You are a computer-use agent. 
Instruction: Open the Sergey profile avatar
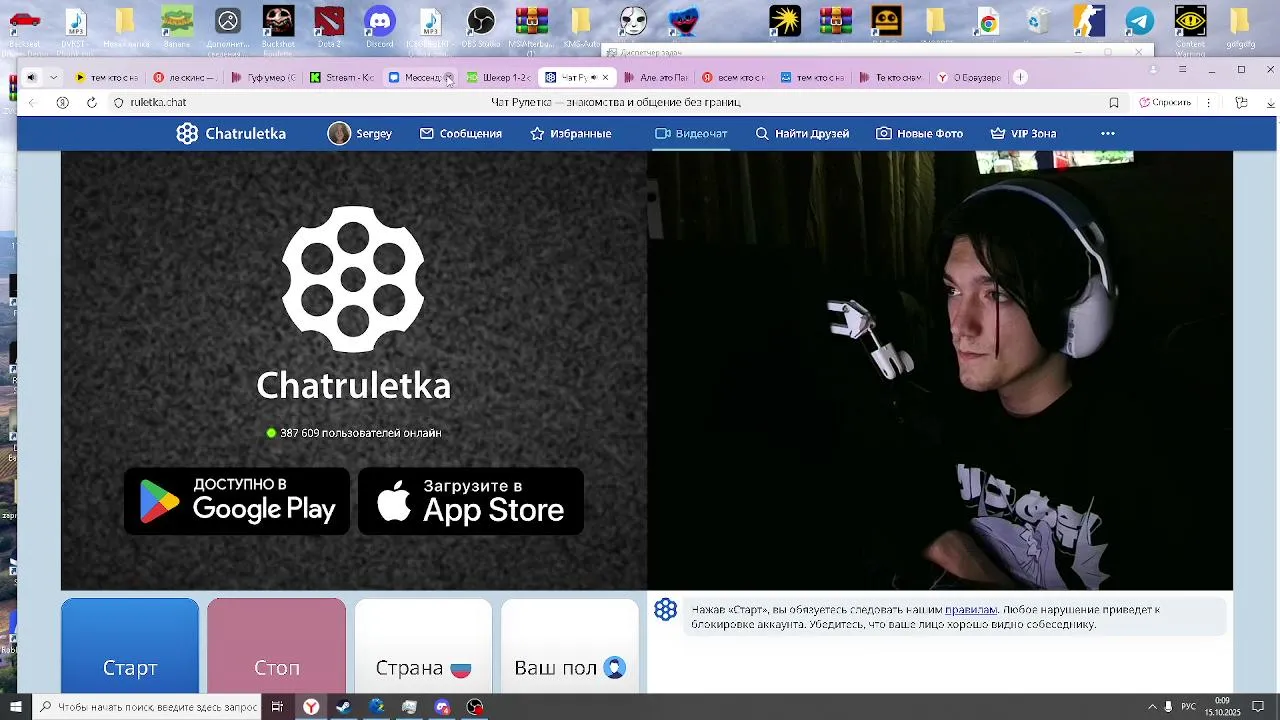pos(339,134)
